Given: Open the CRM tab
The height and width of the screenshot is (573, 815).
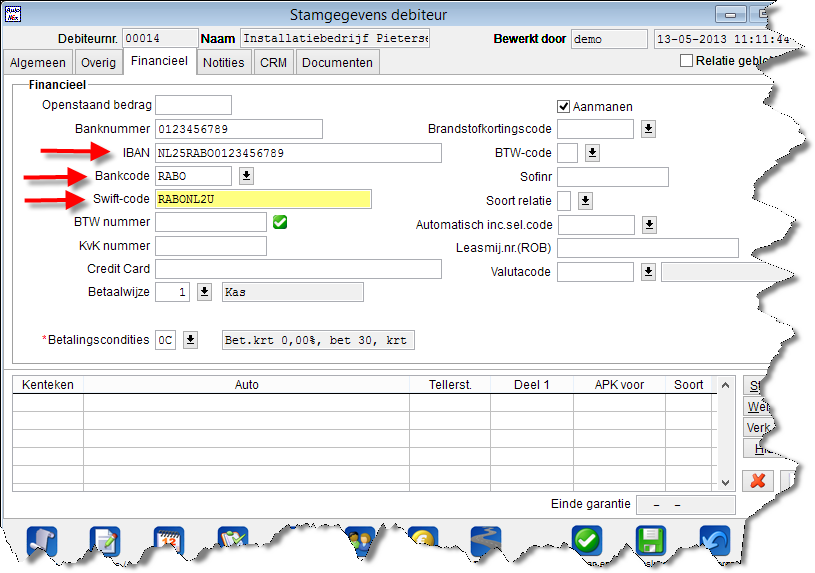Looking at the screenshot, I should tap(273, 62).
